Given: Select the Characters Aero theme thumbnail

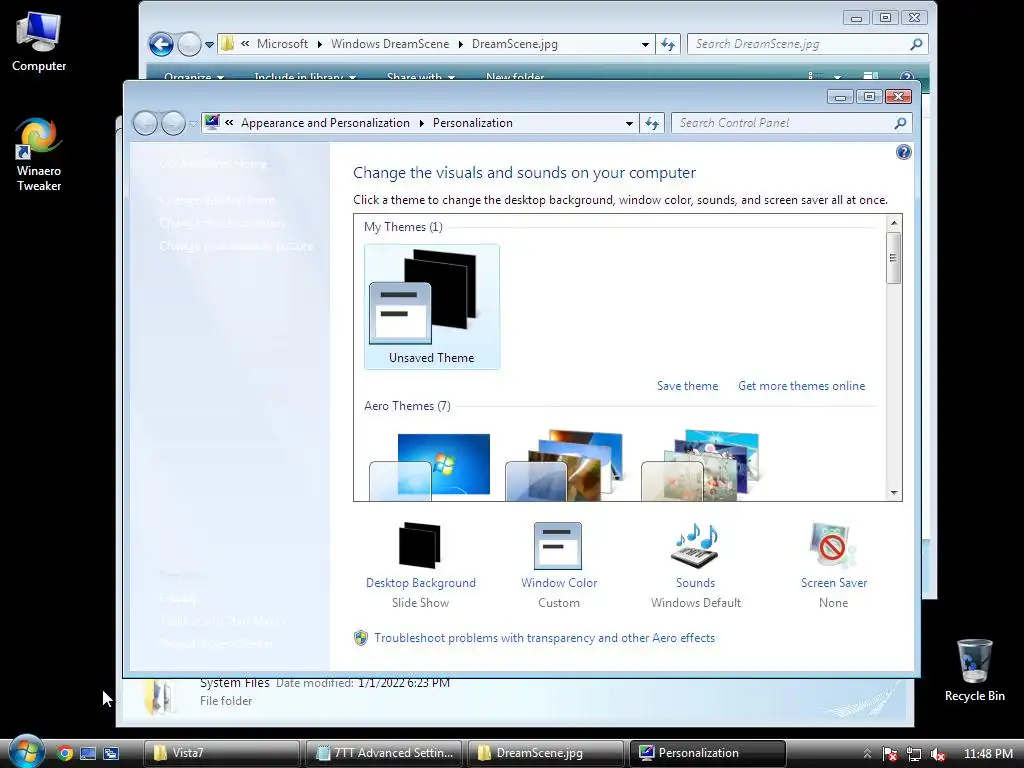Looking at the screenshot, I should pos(701,466).
